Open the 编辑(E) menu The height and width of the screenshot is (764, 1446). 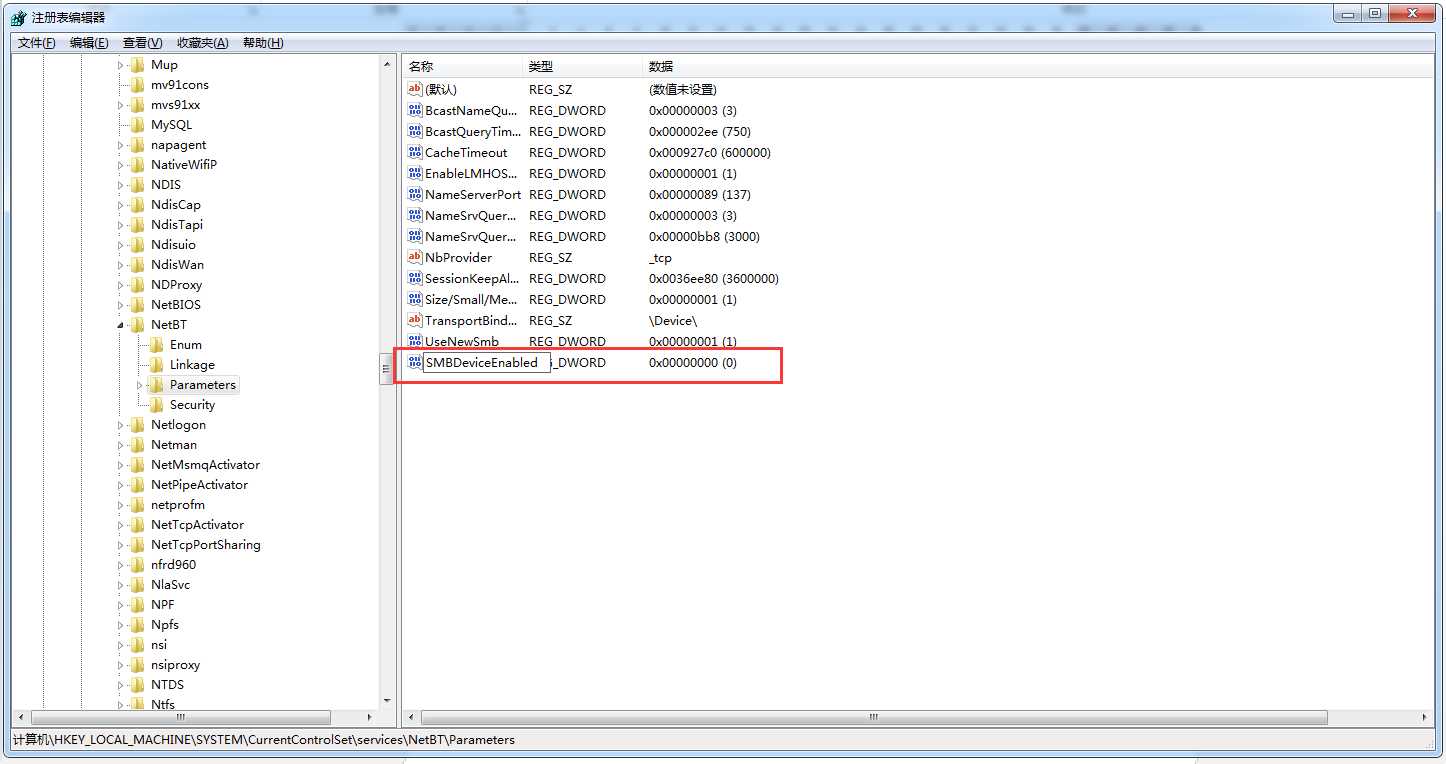click(x=89, y=42)
